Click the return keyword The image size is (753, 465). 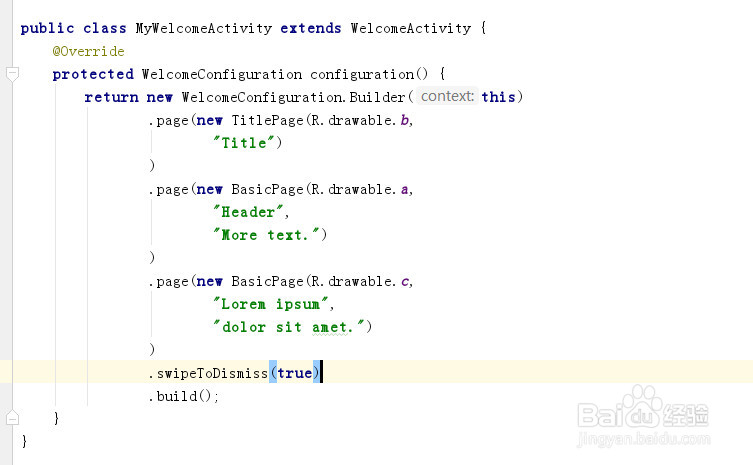pyautogui.click(x=111, y=98)
